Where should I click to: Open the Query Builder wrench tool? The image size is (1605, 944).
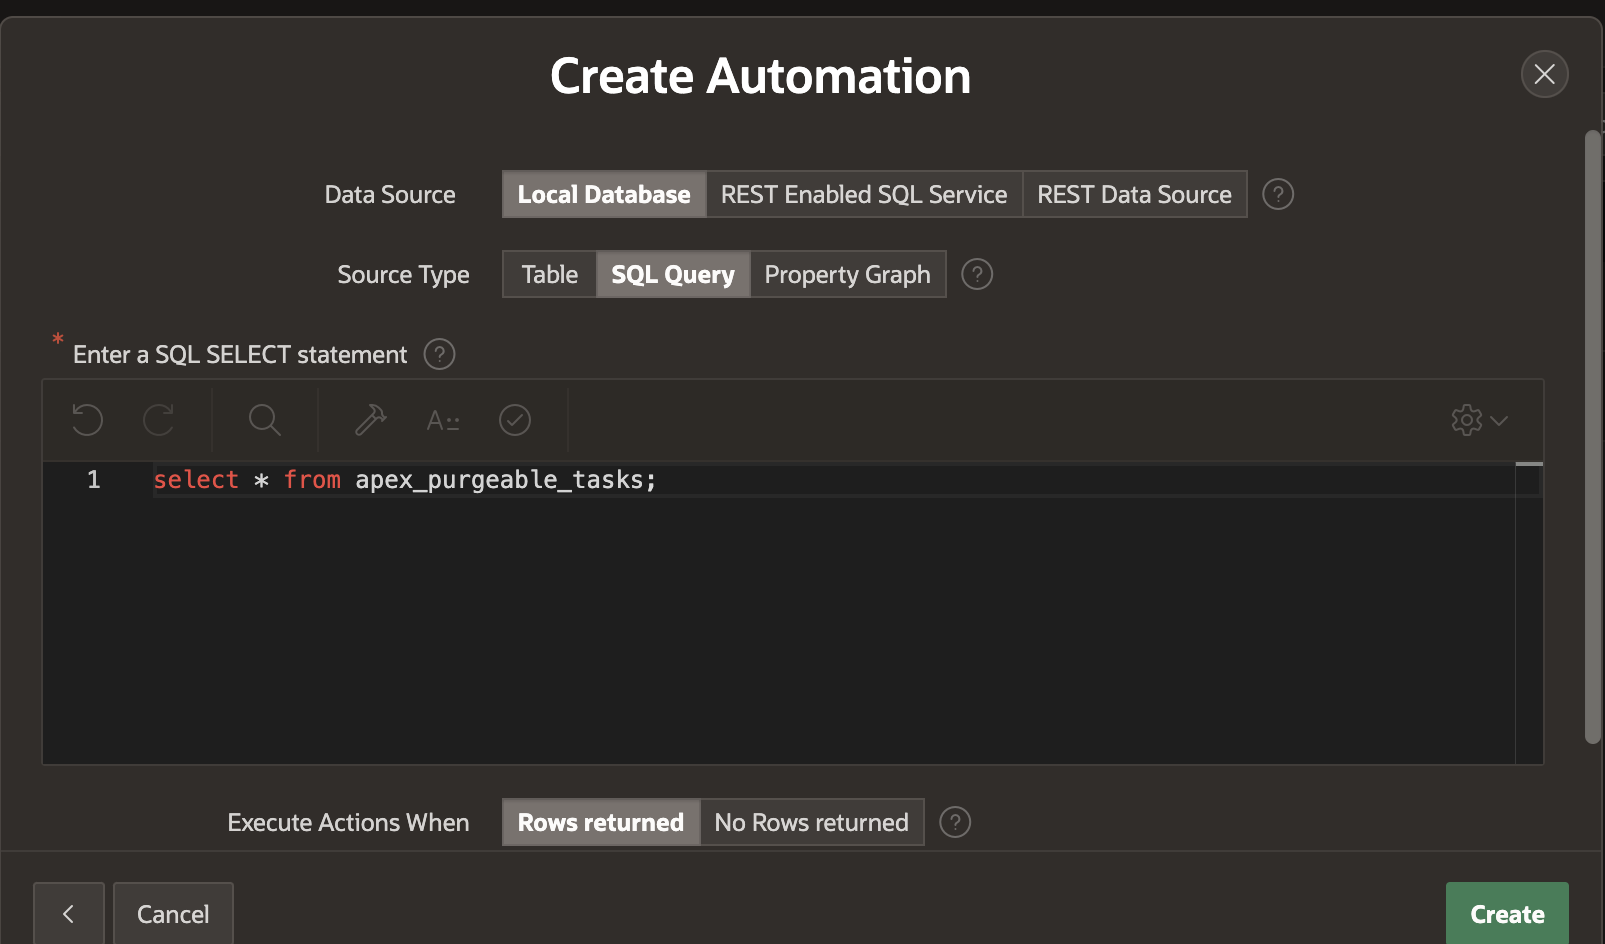pyautogui.click(x=370, y=420)
